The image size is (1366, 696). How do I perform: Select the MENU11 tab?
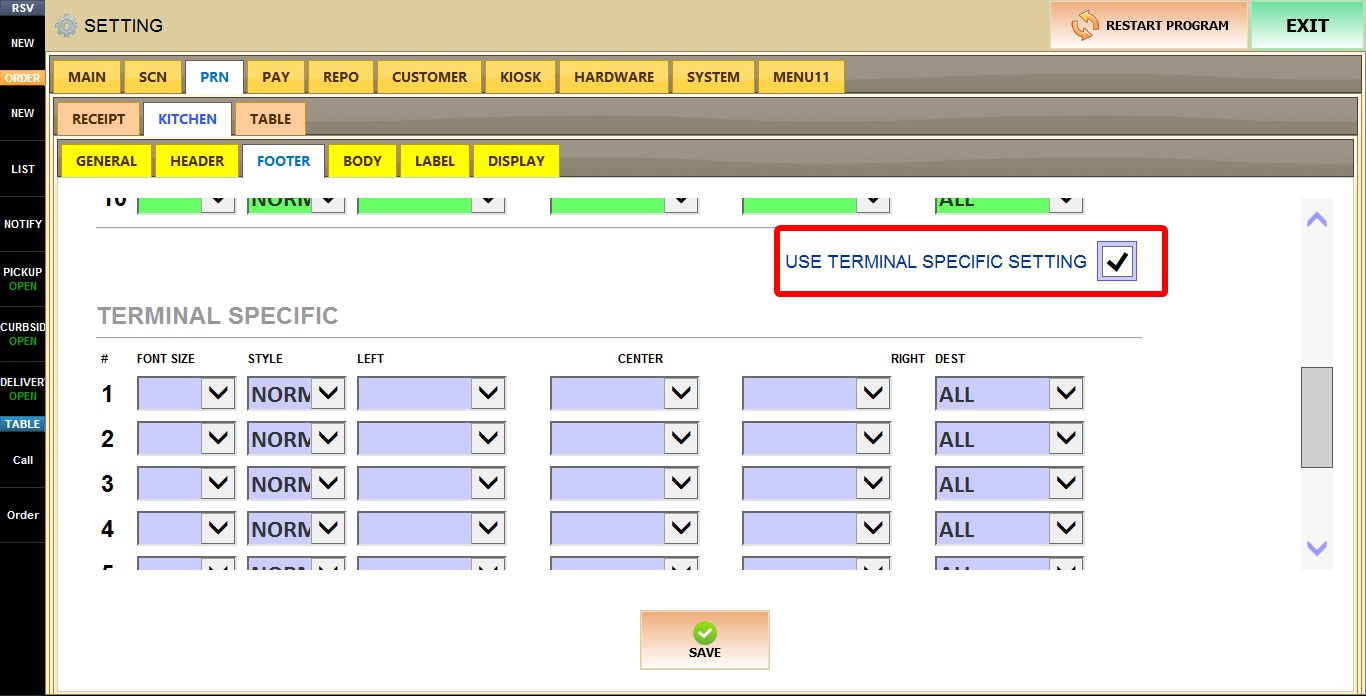click(x=801, y=77)
